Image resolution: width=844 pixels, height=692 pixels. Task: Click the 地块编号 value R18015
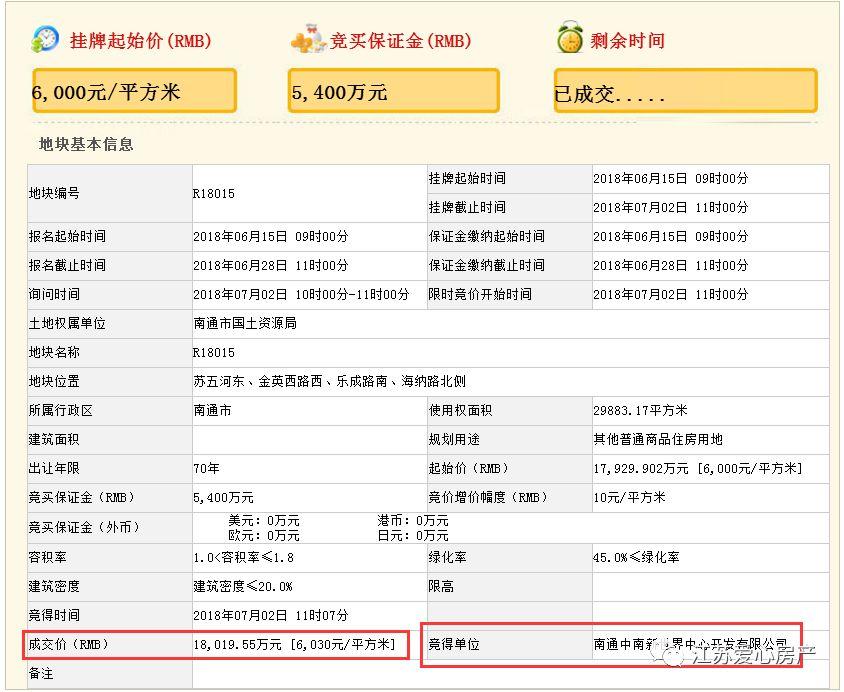[213, 192]
